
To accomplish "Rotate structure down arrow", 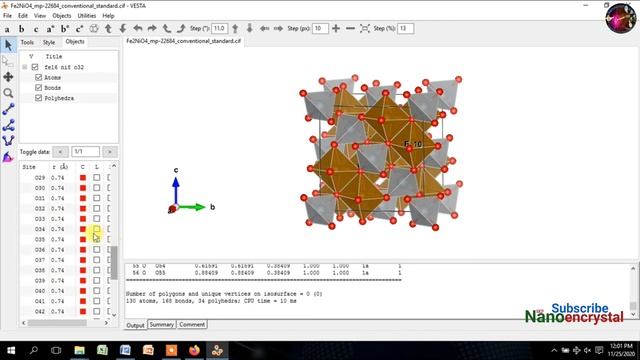I will point(123,29).
